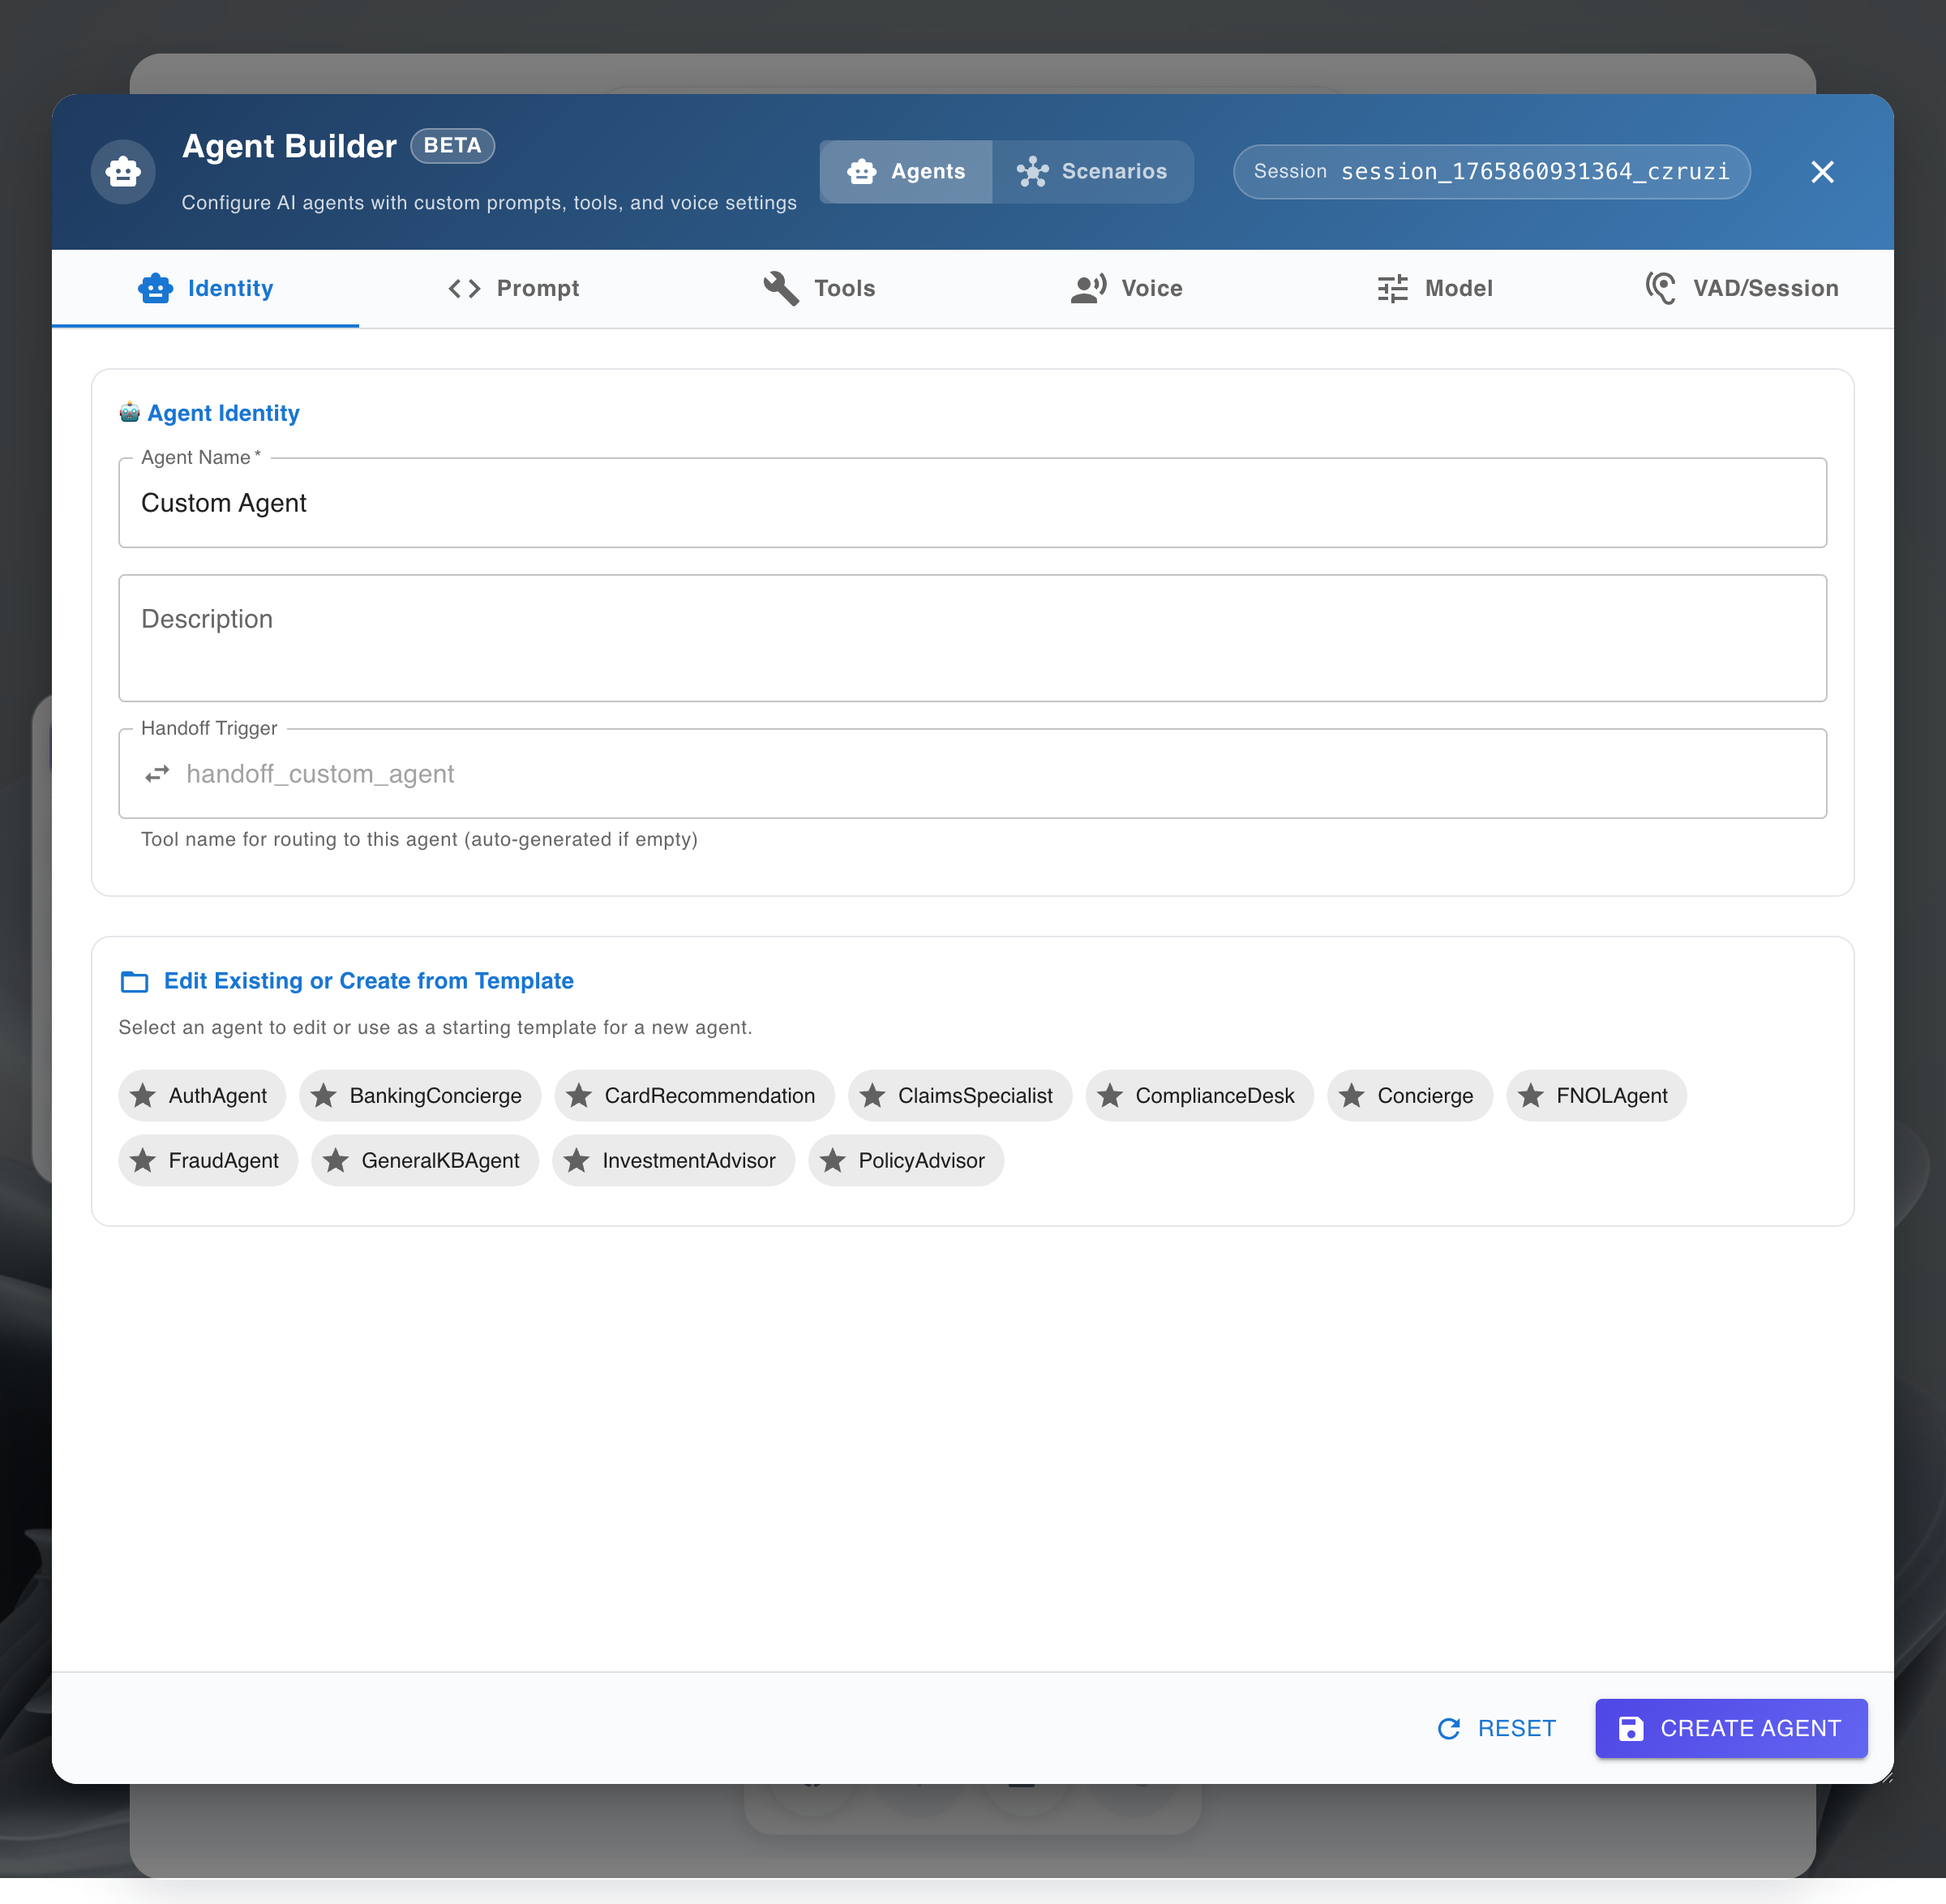
Task: Switch to the Scenarios view
Action: (1094, 171)
